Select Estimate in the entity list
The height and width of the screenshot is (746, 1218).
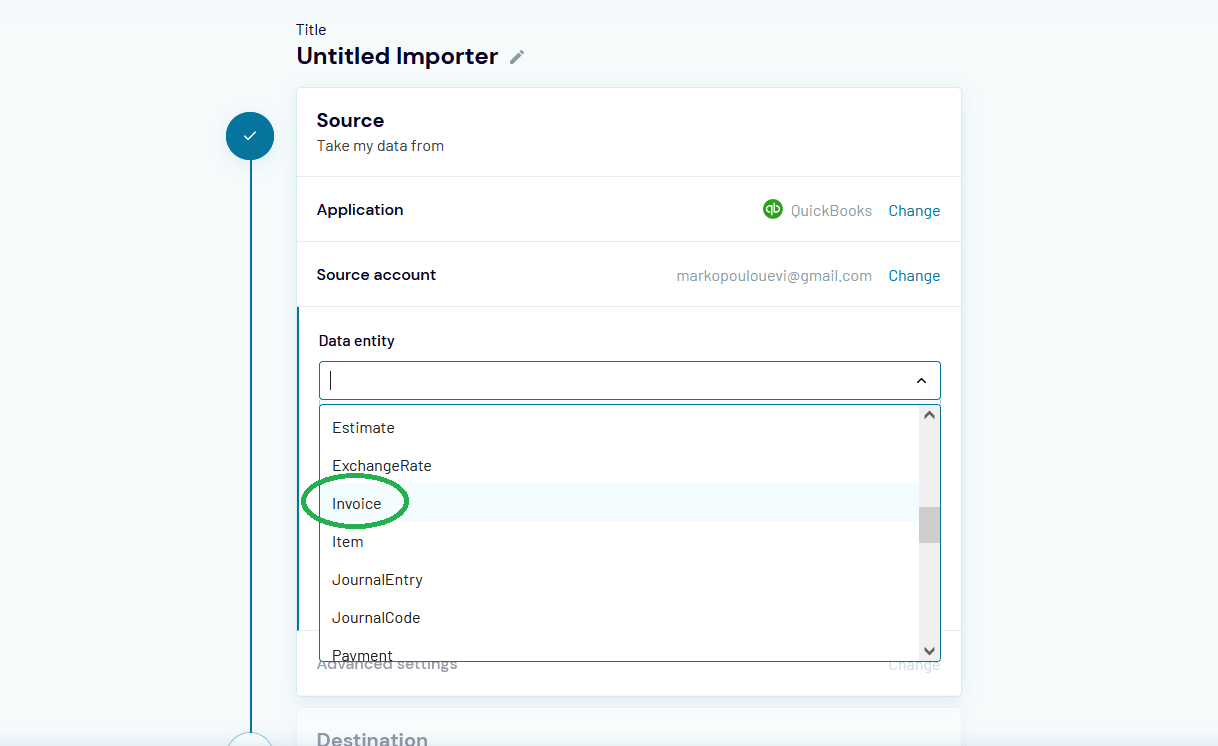(x=363, y=427)
